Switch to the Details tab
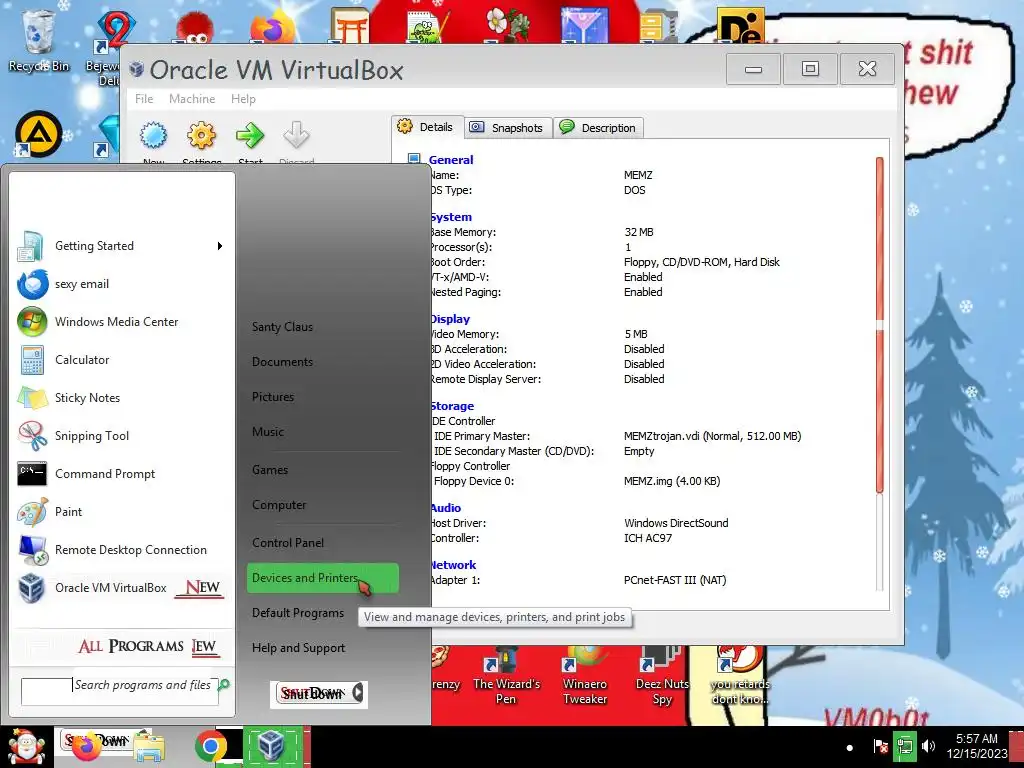Screen dimensions: 1024x768 [427, 127]
